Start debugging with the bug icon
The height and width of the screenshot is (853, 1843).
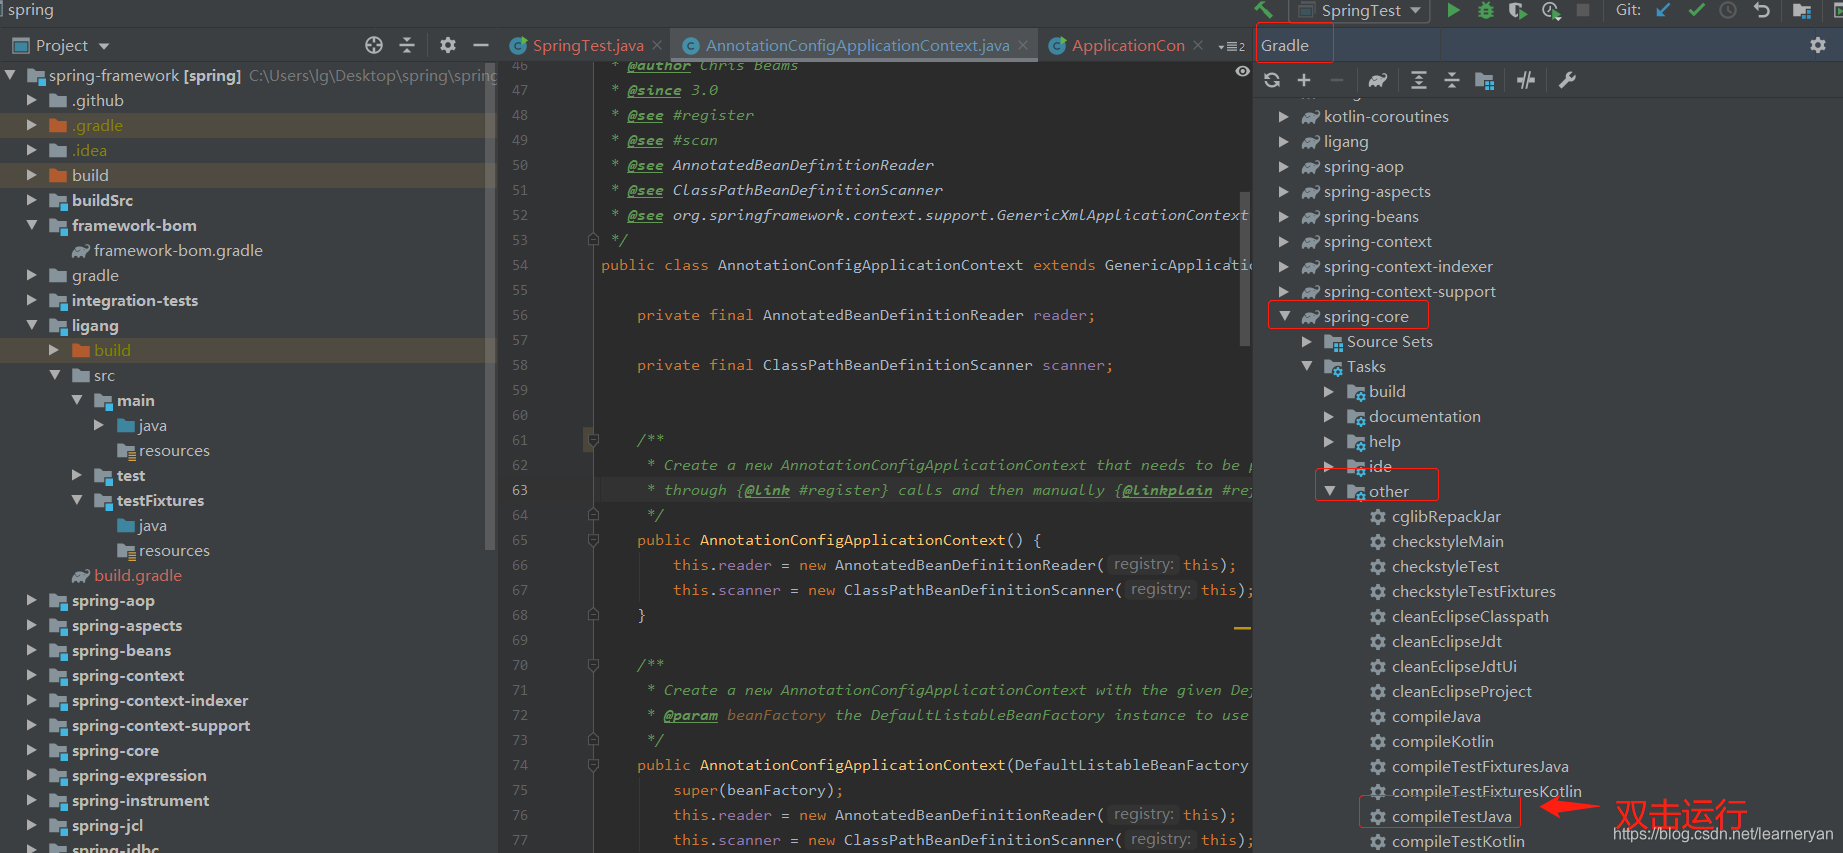click(x=1485, y=10)
